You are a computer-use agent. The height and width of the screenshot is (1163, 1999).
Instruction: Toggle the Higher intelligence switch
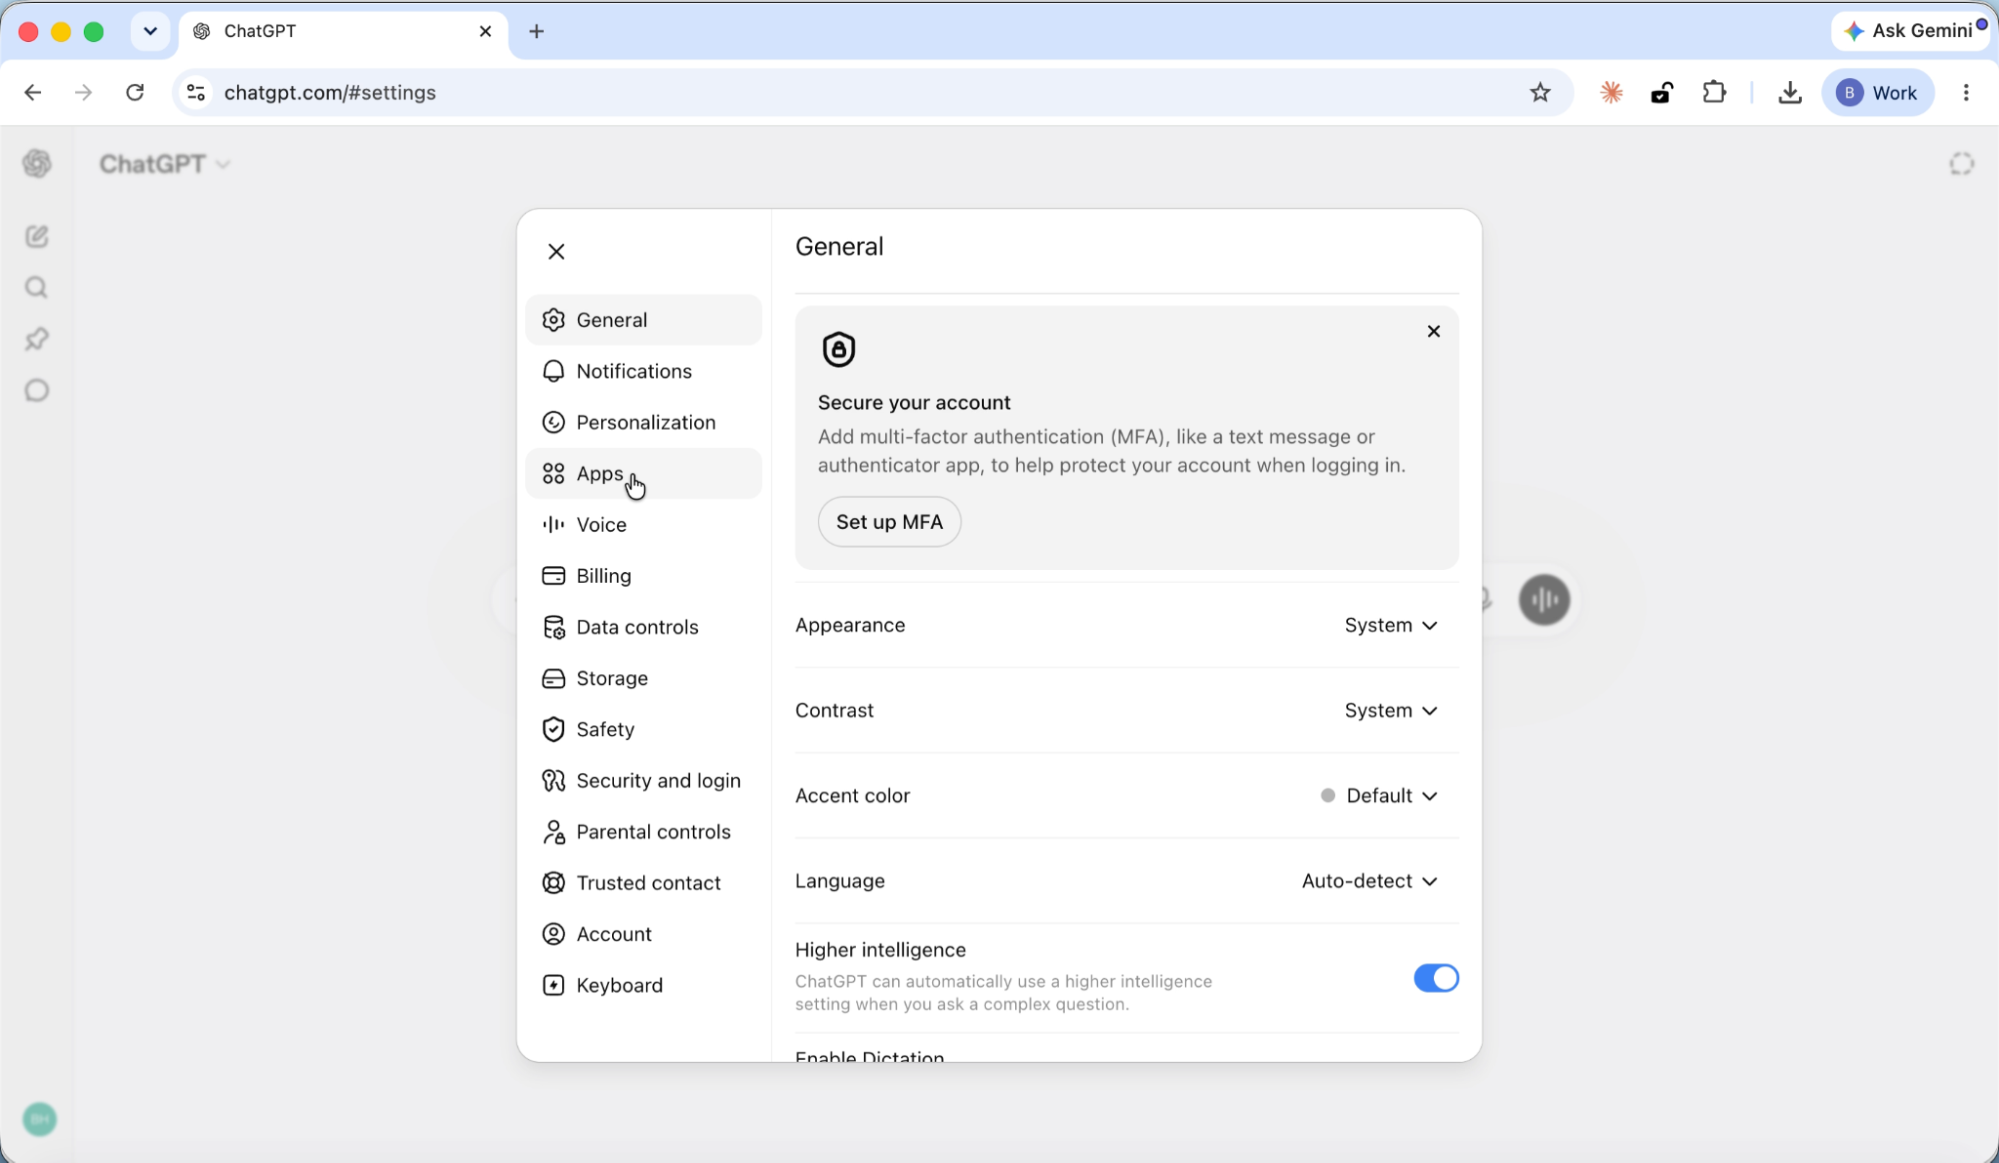point(1436,978)
